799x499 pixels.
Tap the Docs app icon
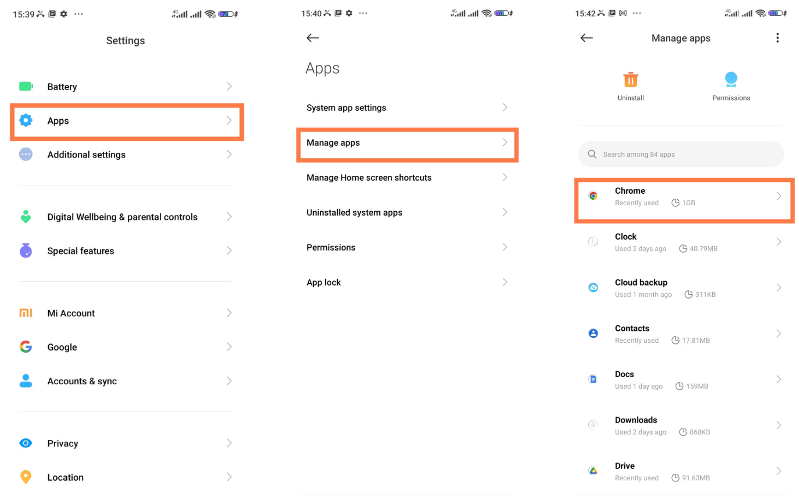593,379
